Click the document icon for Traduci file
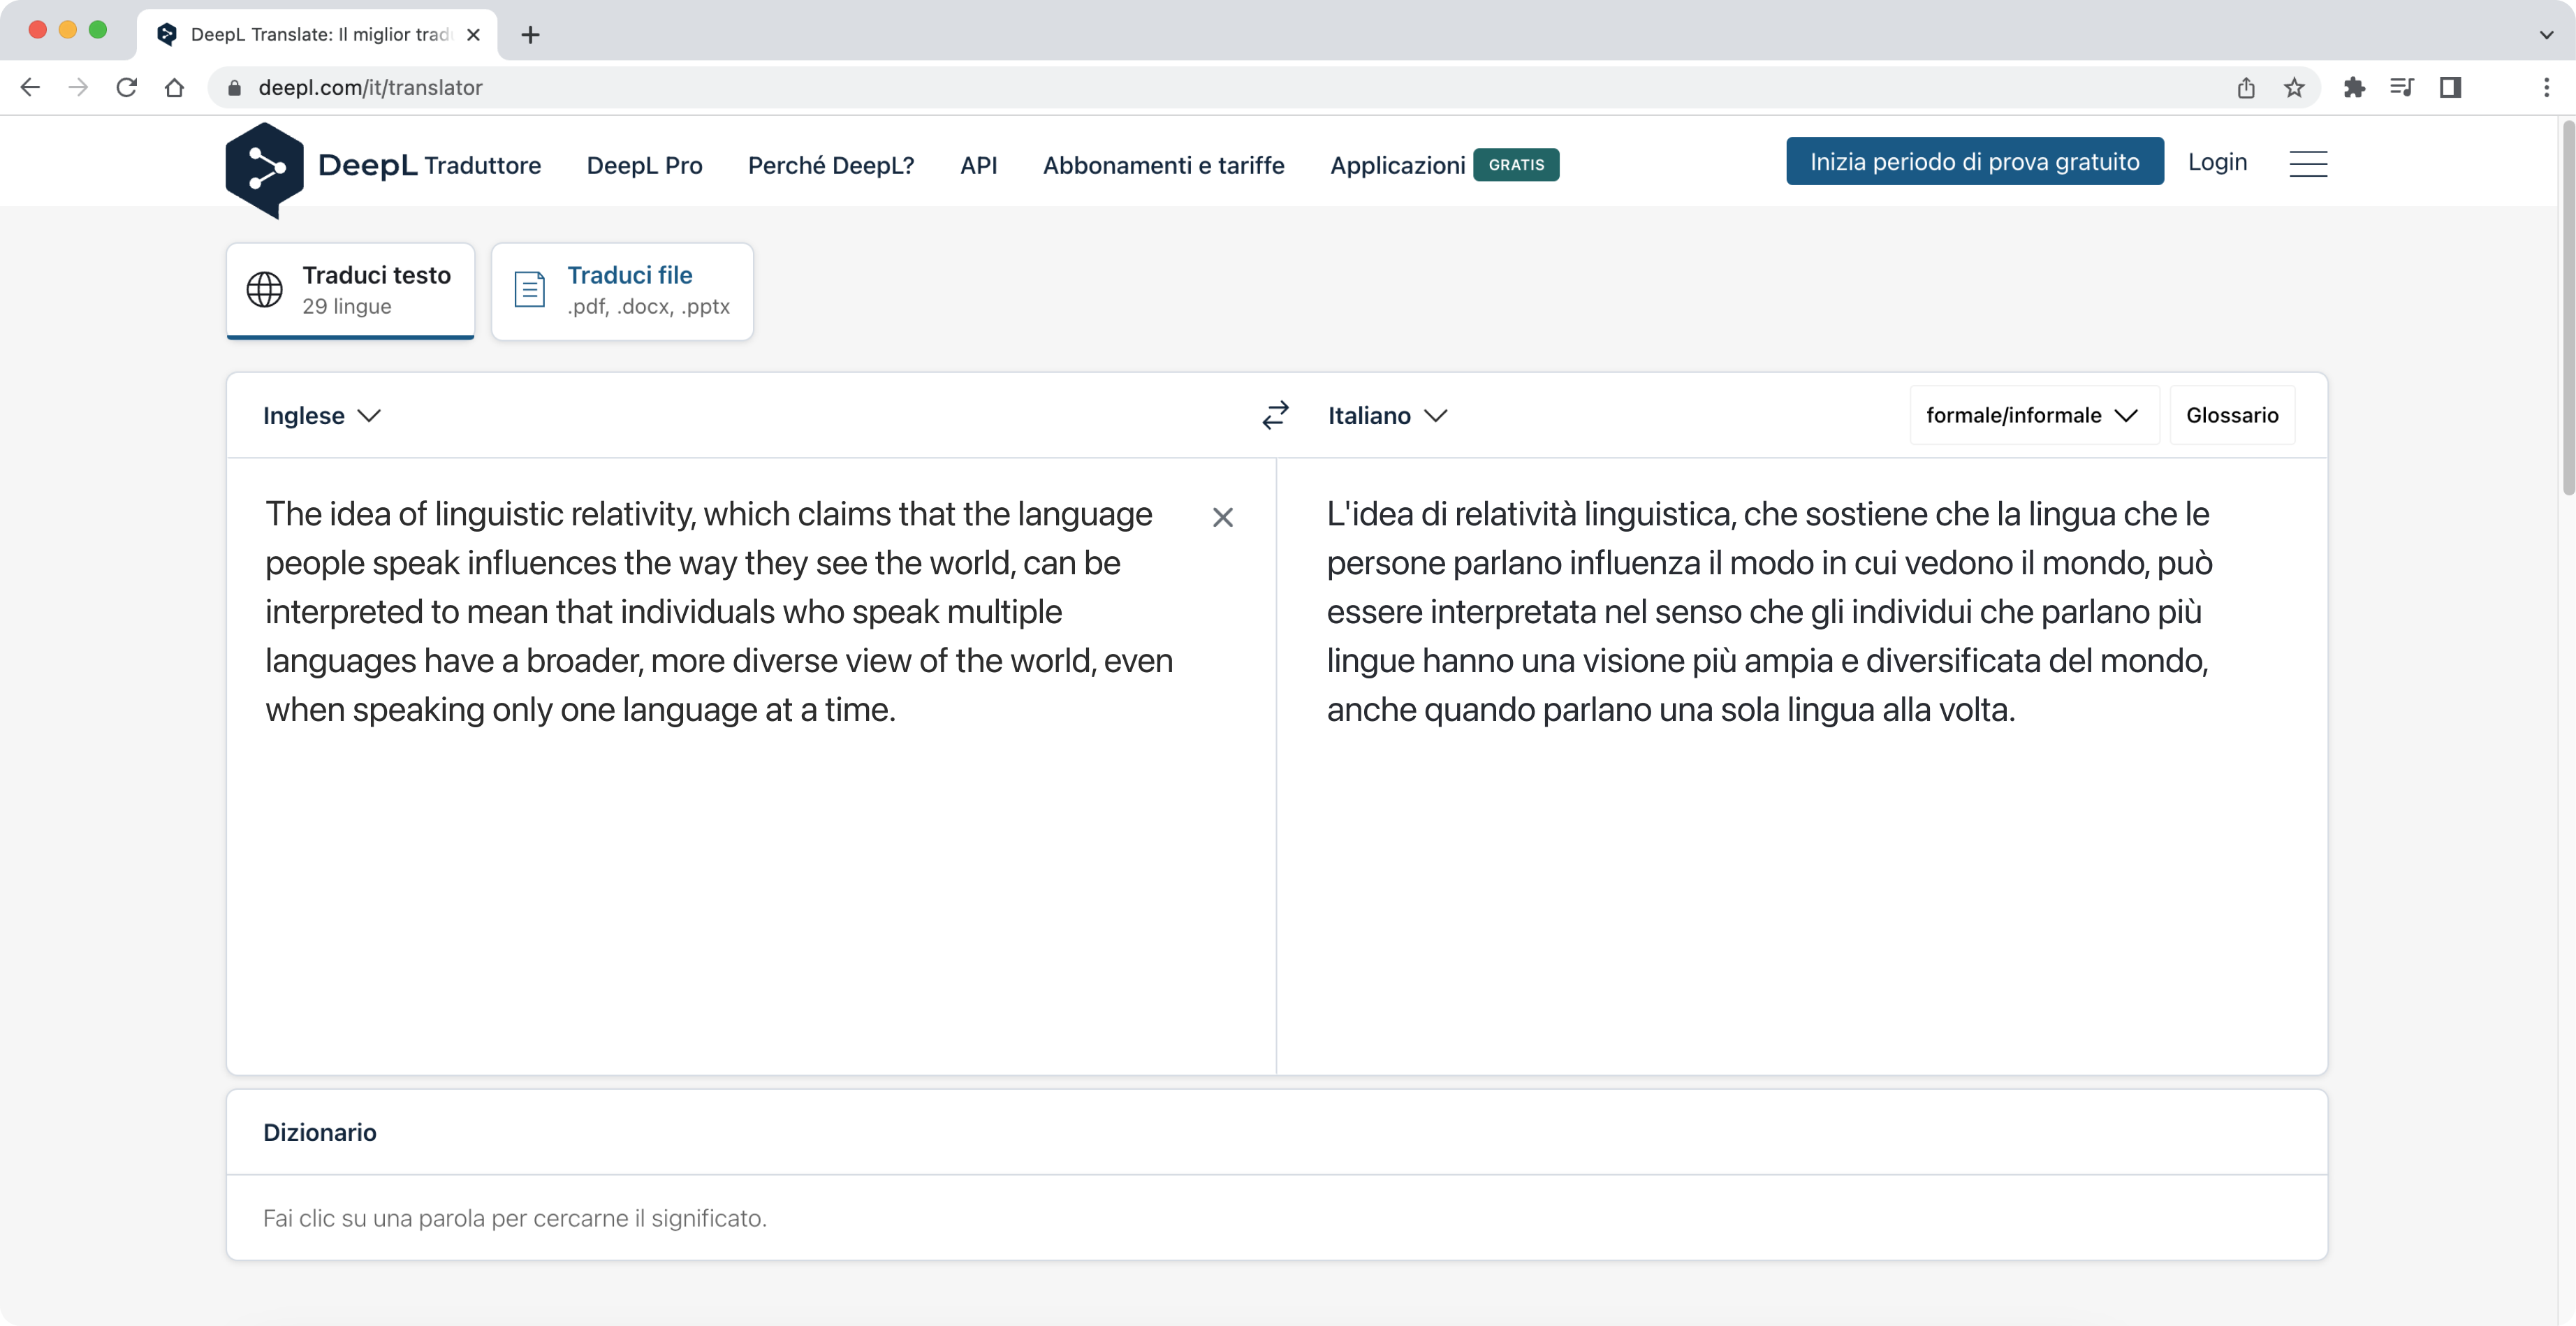The width and height of the screenshot is (2576, 1326). [529, 289]
